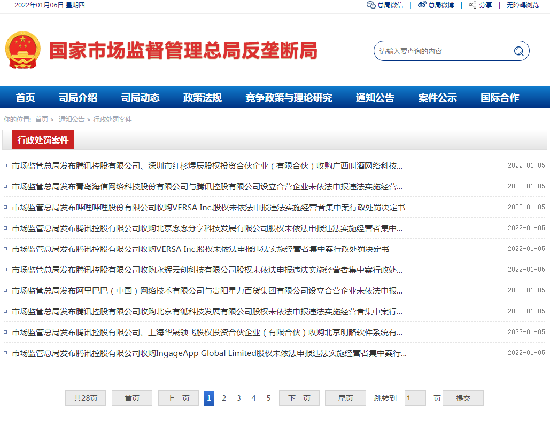The image size is (550, 427).
Task: Click the 提交 submit button for page jump
Action: coord(463,398)
